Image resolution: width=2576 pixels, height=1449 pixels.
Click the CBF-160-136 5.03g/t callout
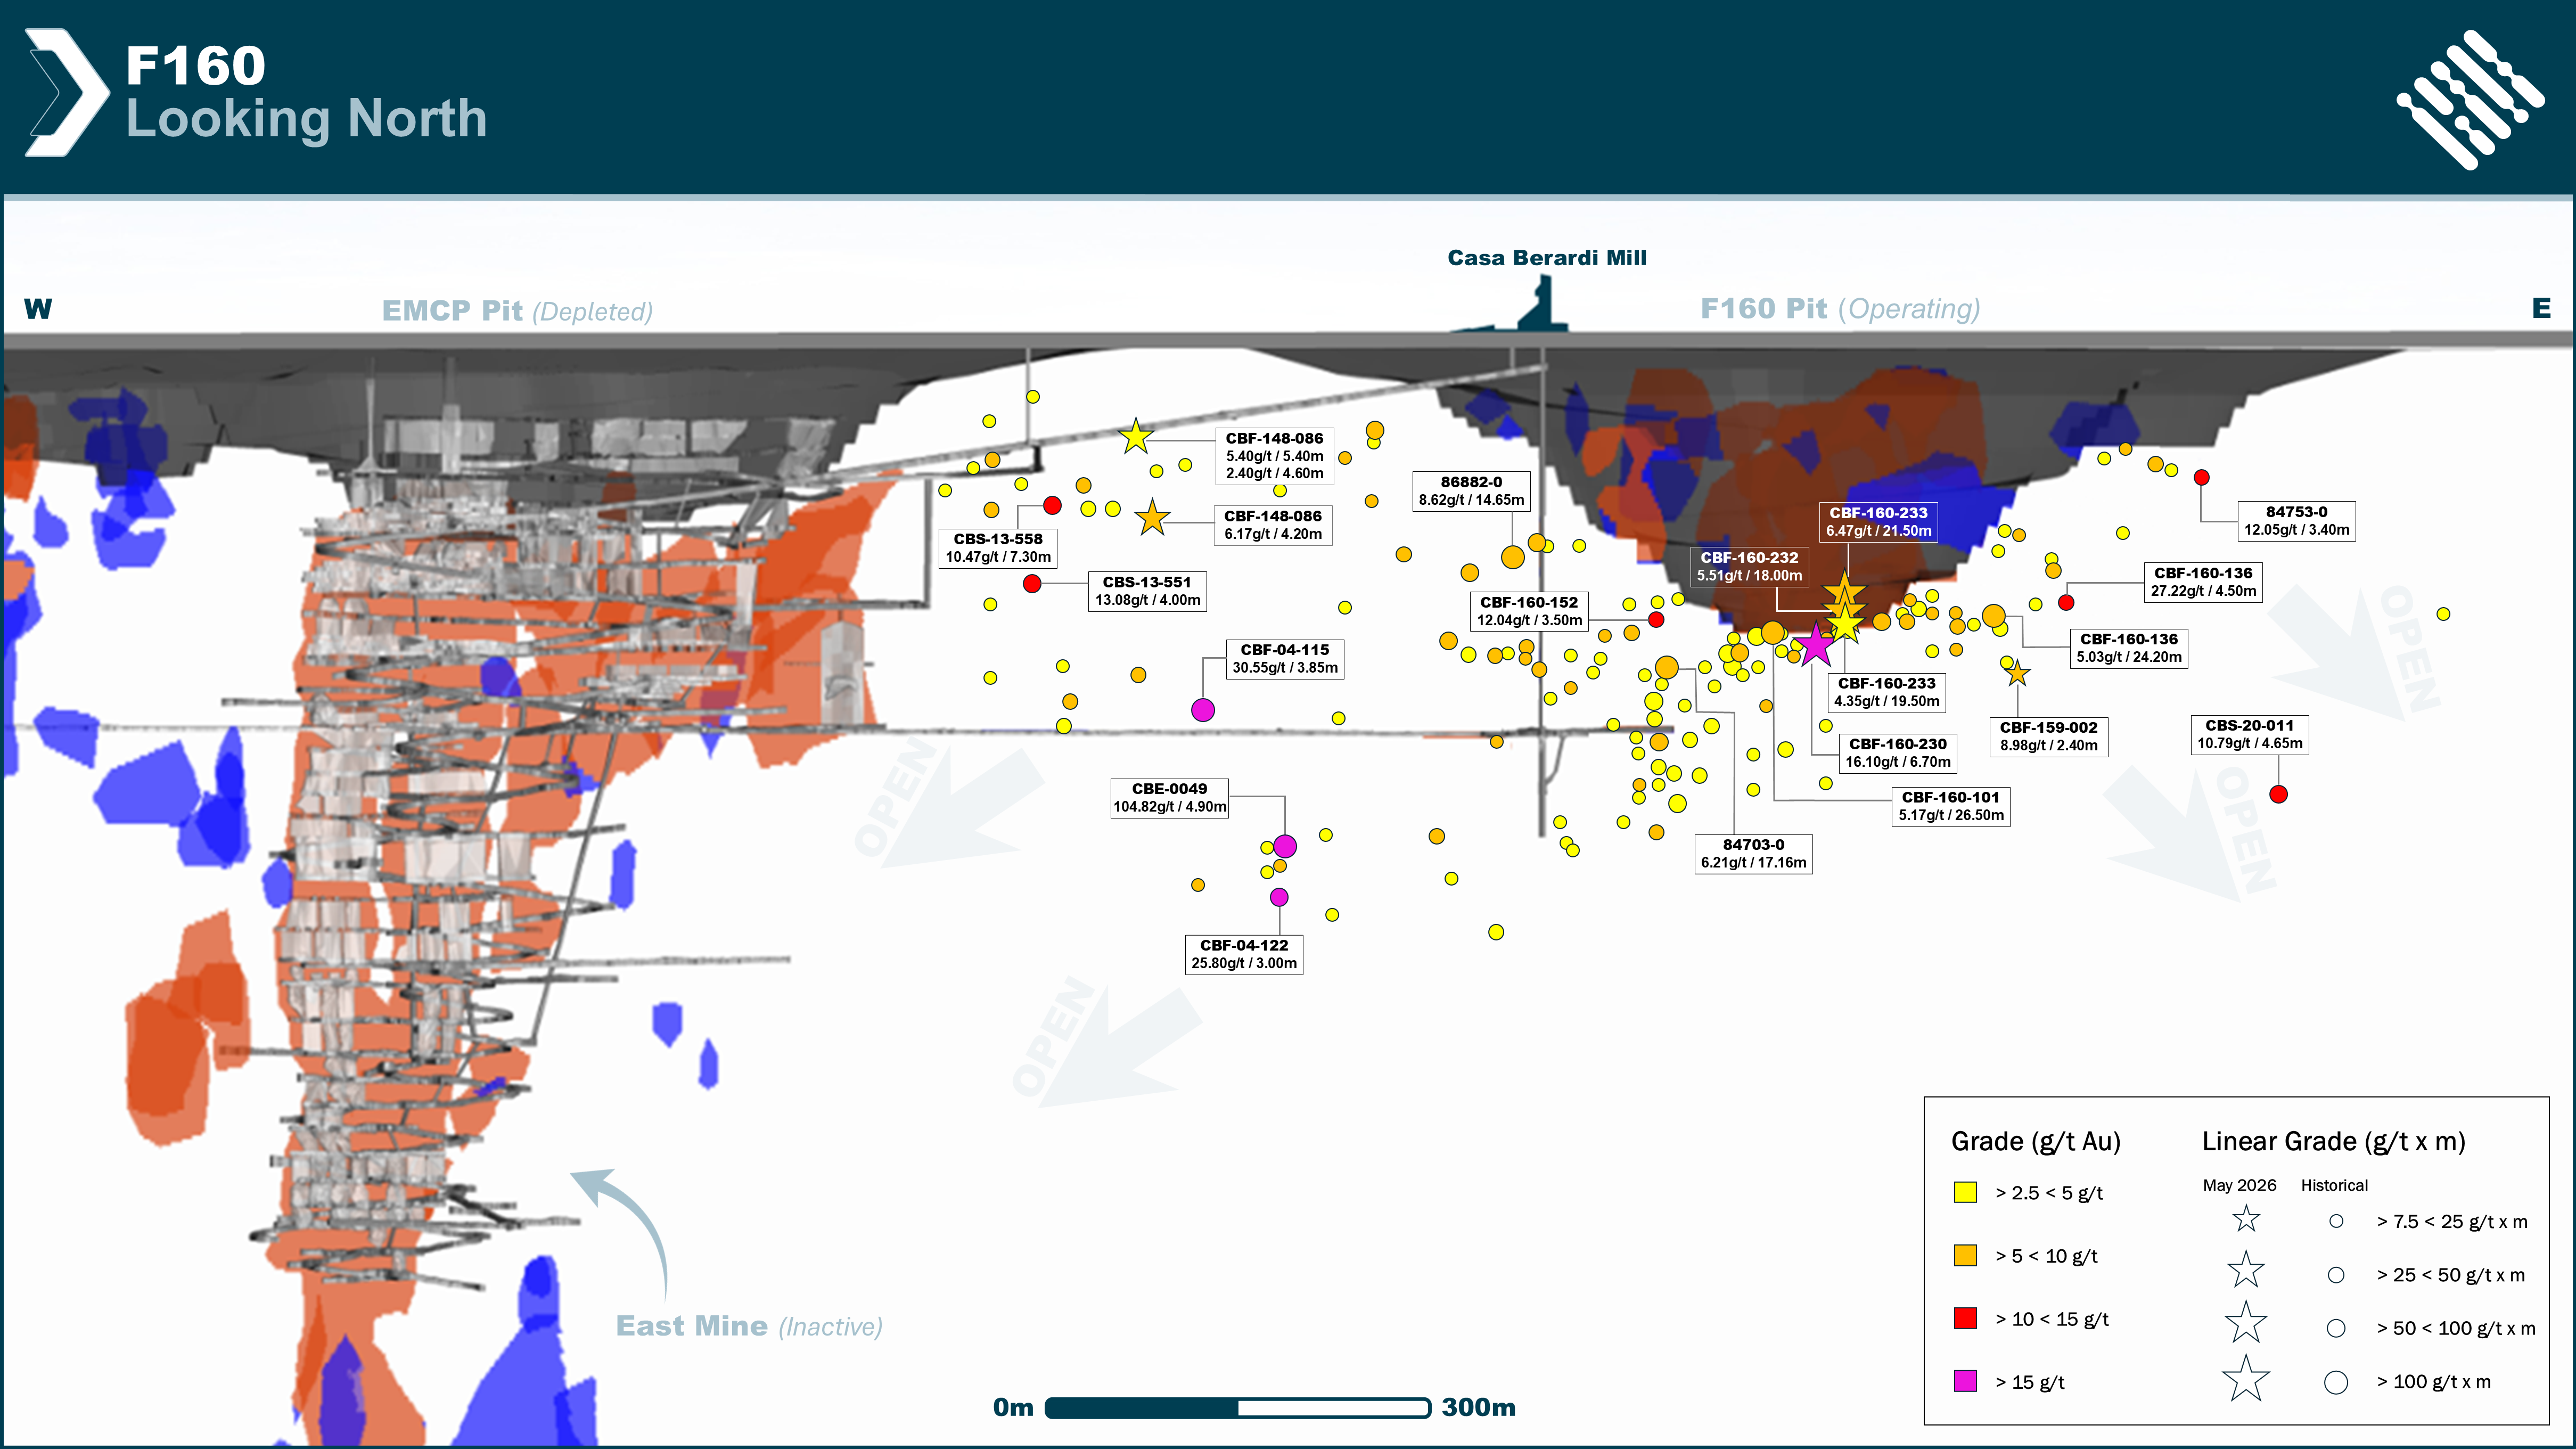tap(2129, 648)
